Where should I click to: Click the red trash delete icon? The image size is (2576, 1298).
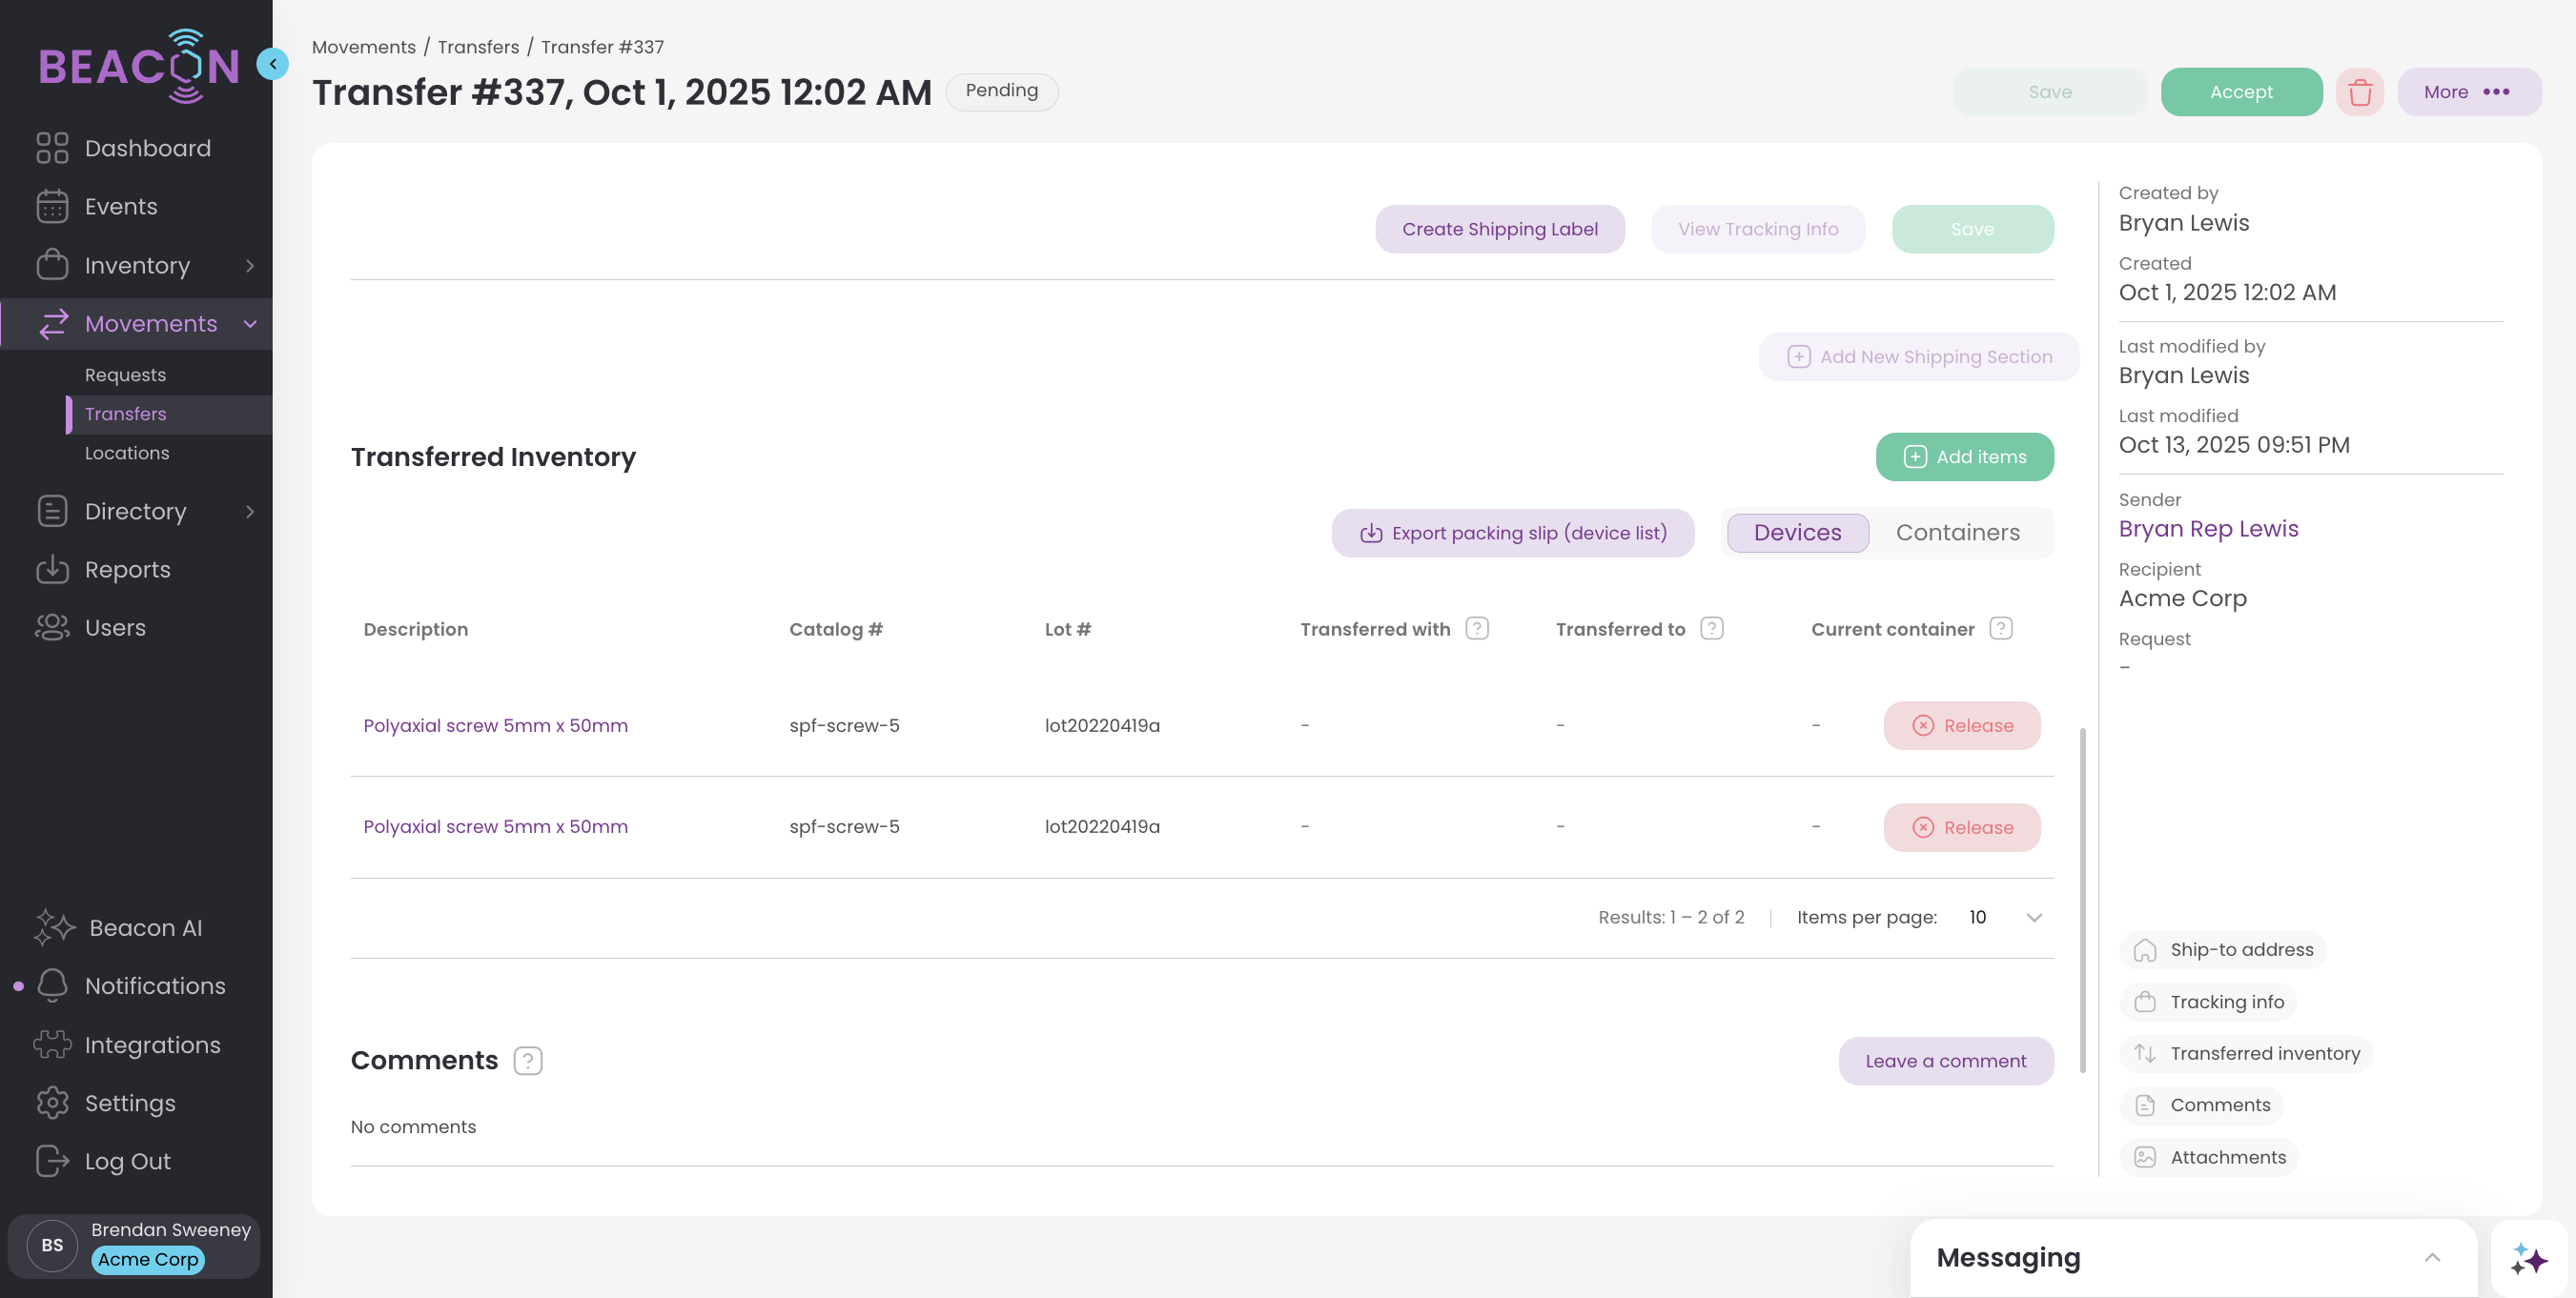coord(2359,92)
